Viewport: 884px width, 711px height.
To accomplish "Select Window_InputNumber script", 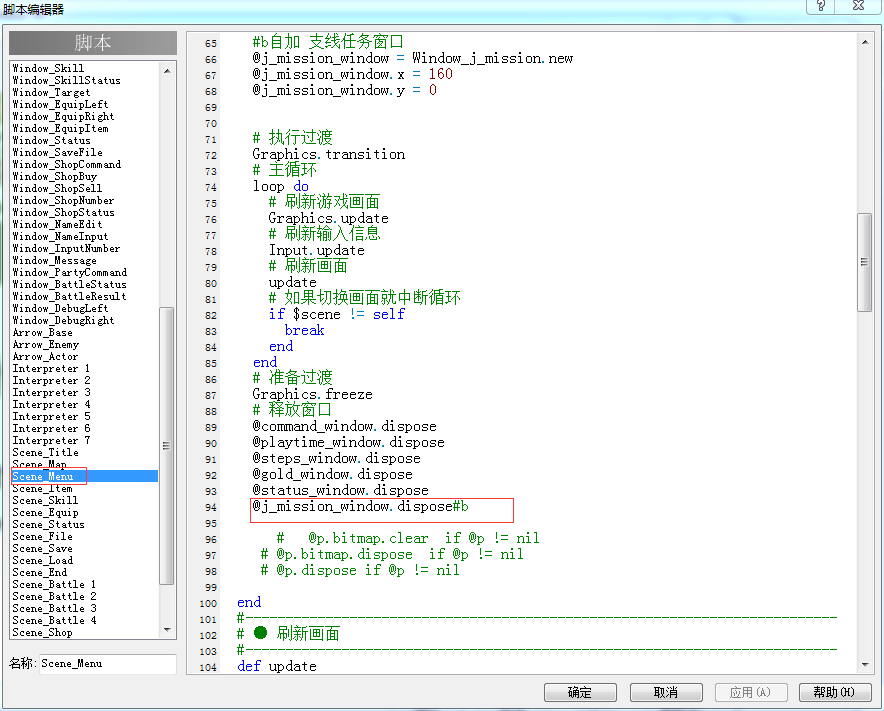I will [x=66, y=248].
